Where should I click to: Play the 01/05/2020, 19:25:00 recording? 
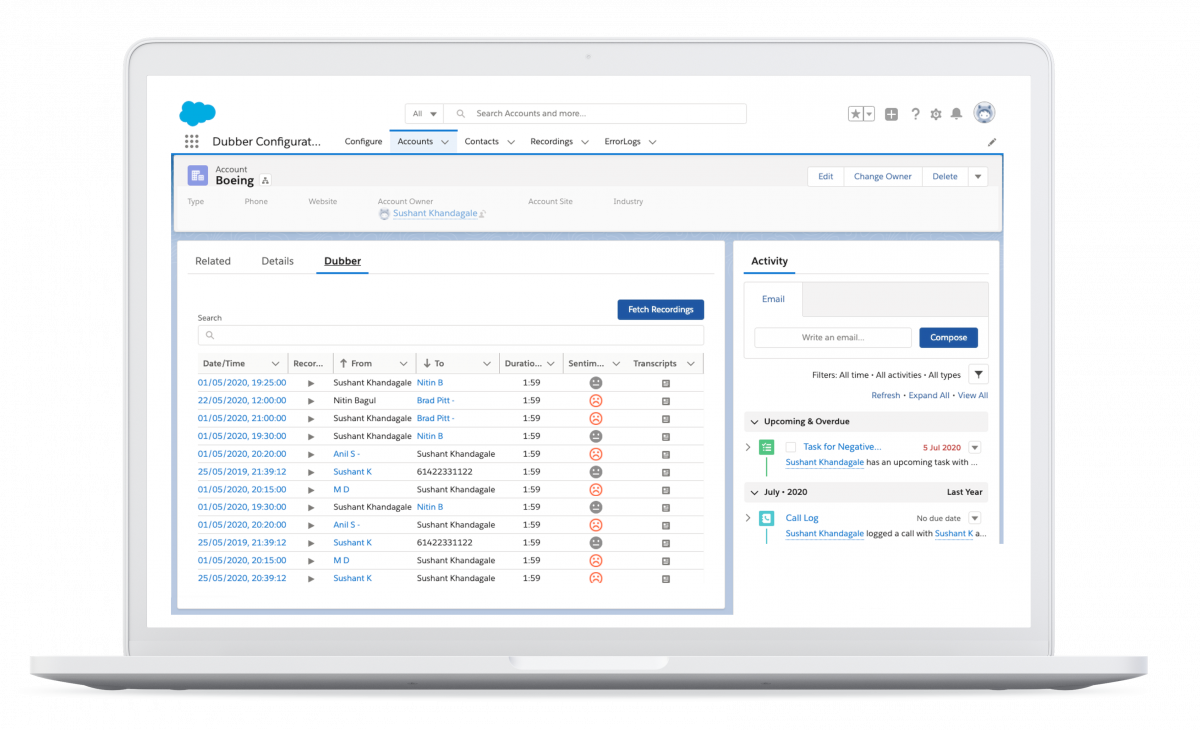click(x=311, y=383)
